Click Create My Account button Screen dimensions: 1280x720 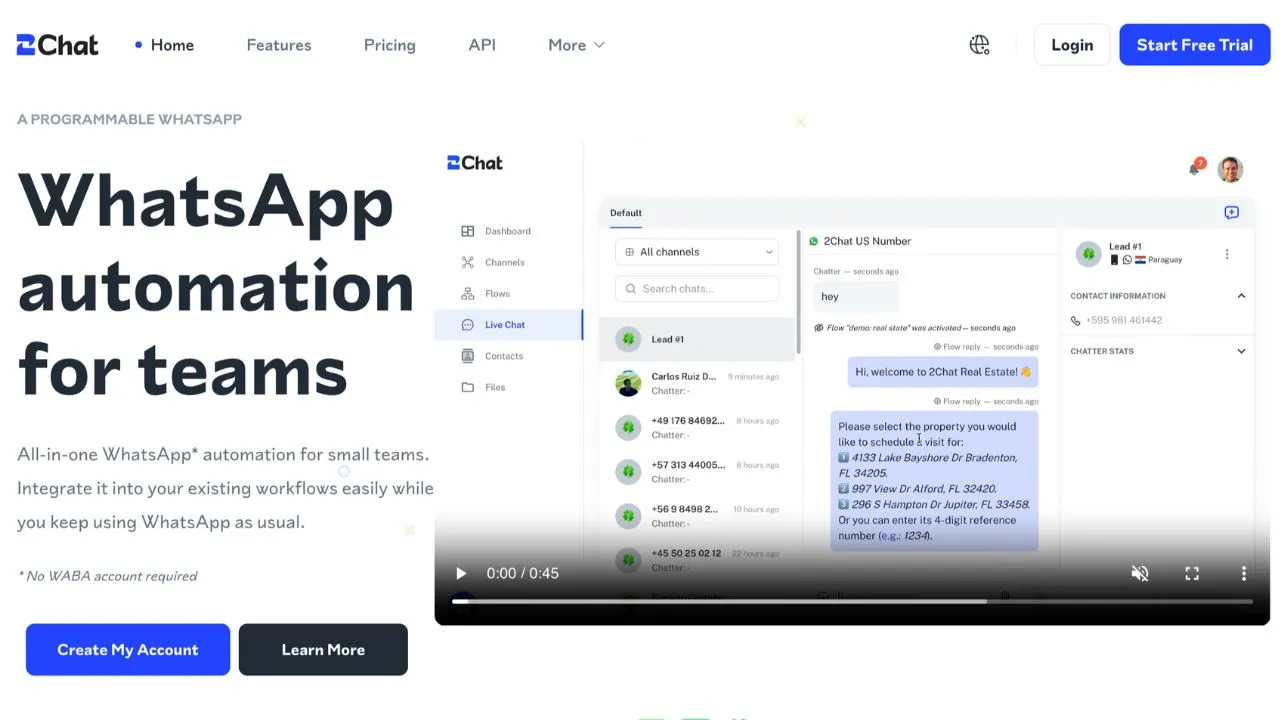[128, 650]
